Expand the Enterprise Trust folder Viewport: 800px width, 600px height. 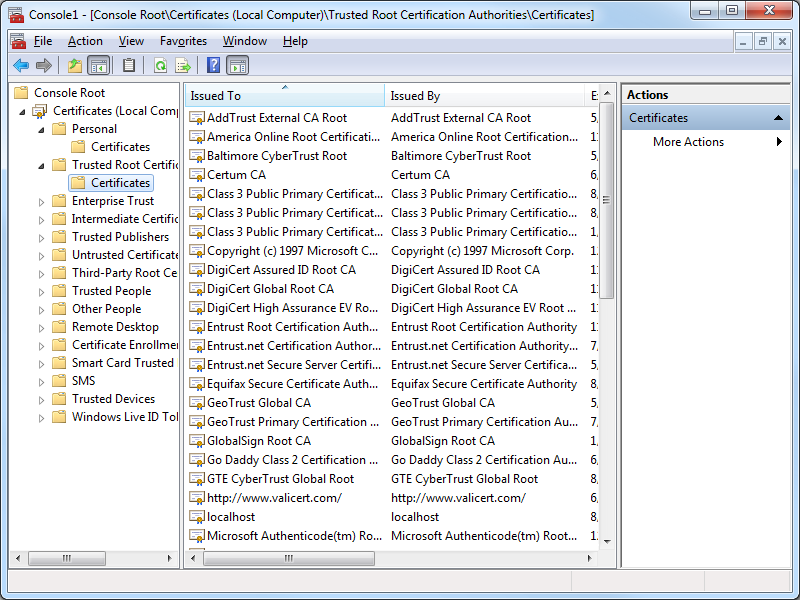(42, 201)
